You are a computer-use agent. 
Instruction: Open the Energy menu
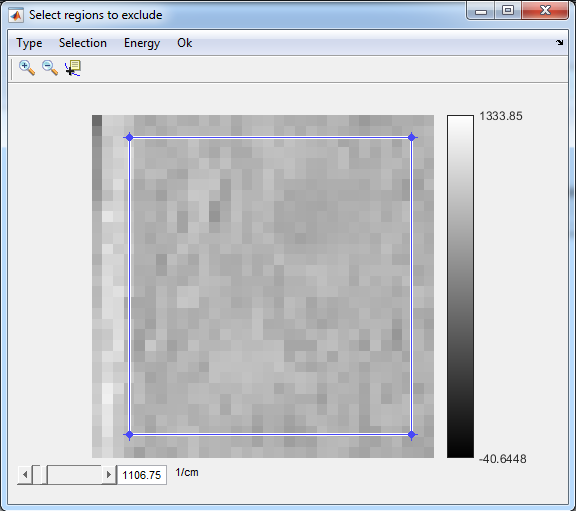(142, 43)
